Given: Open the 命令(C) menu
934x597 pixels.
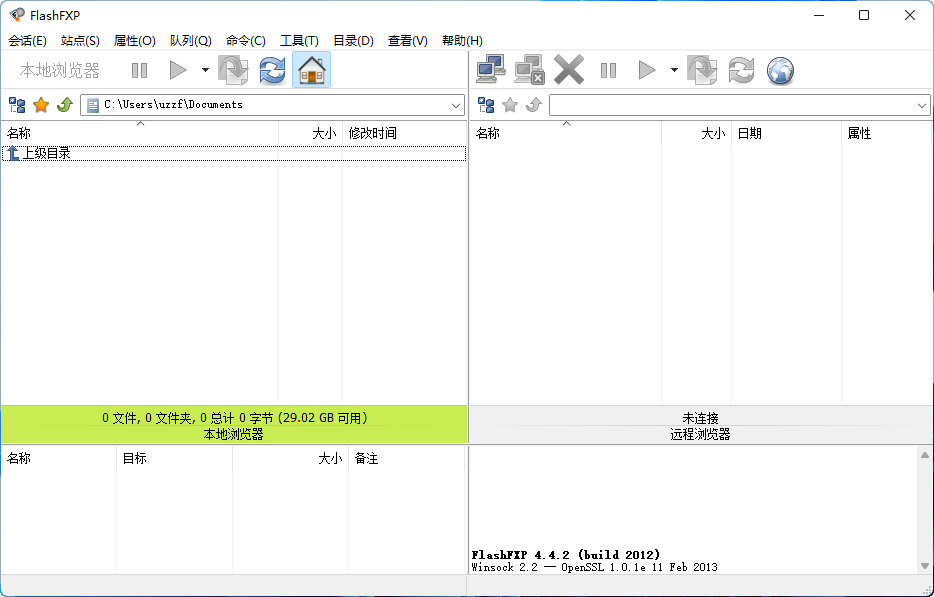Looking at the screenshot, I should pyautogui.click(x=246, y=41).
